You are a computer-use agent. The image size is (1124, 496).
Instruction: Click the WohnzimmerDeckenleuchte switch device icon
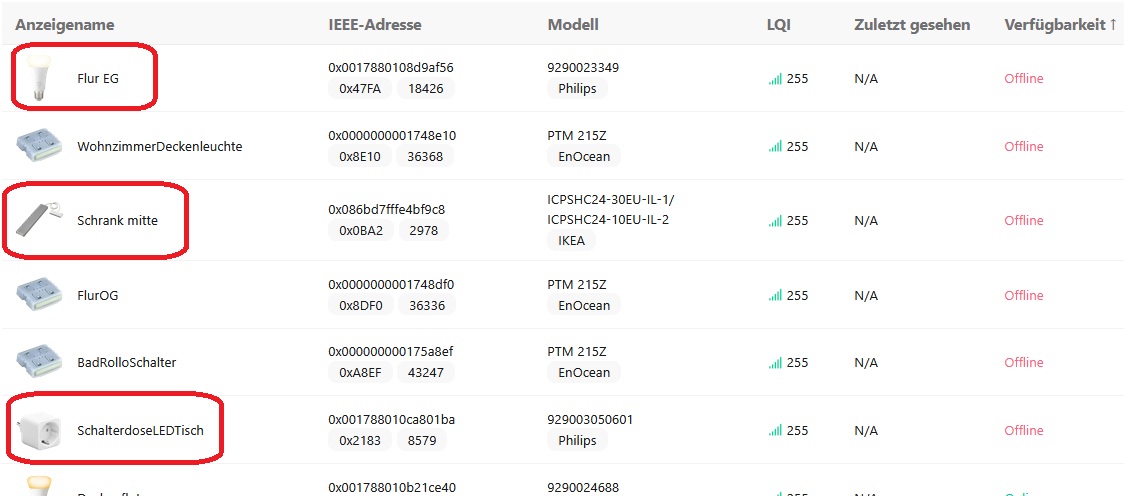pos(40,146)
